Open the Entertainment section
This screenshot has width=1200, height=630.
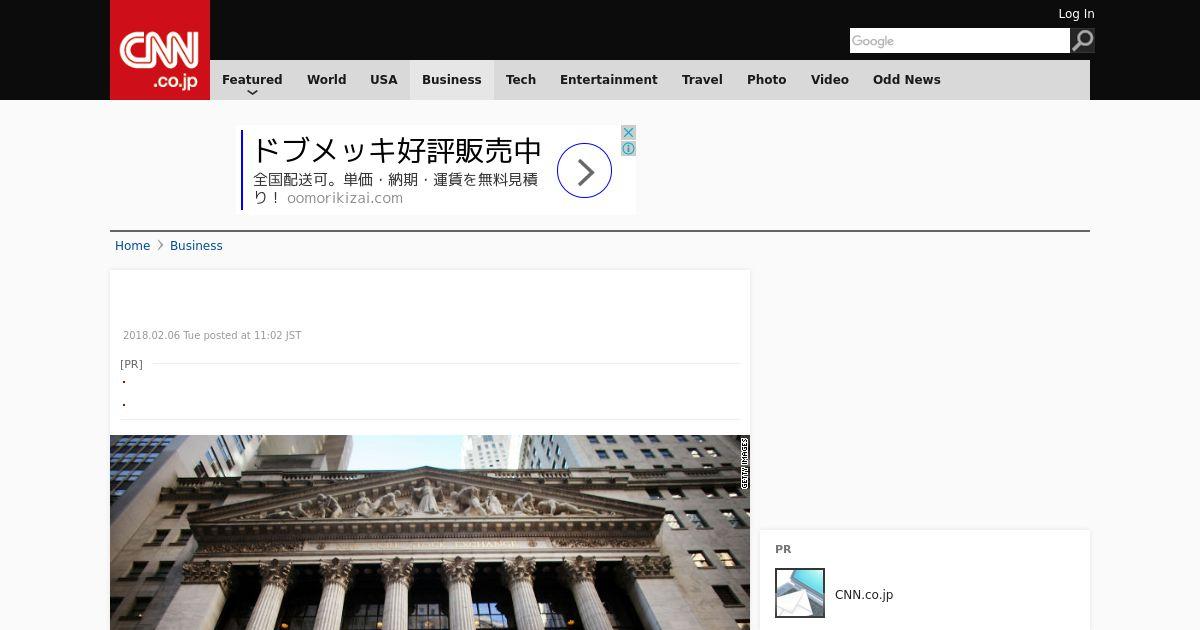608,80
